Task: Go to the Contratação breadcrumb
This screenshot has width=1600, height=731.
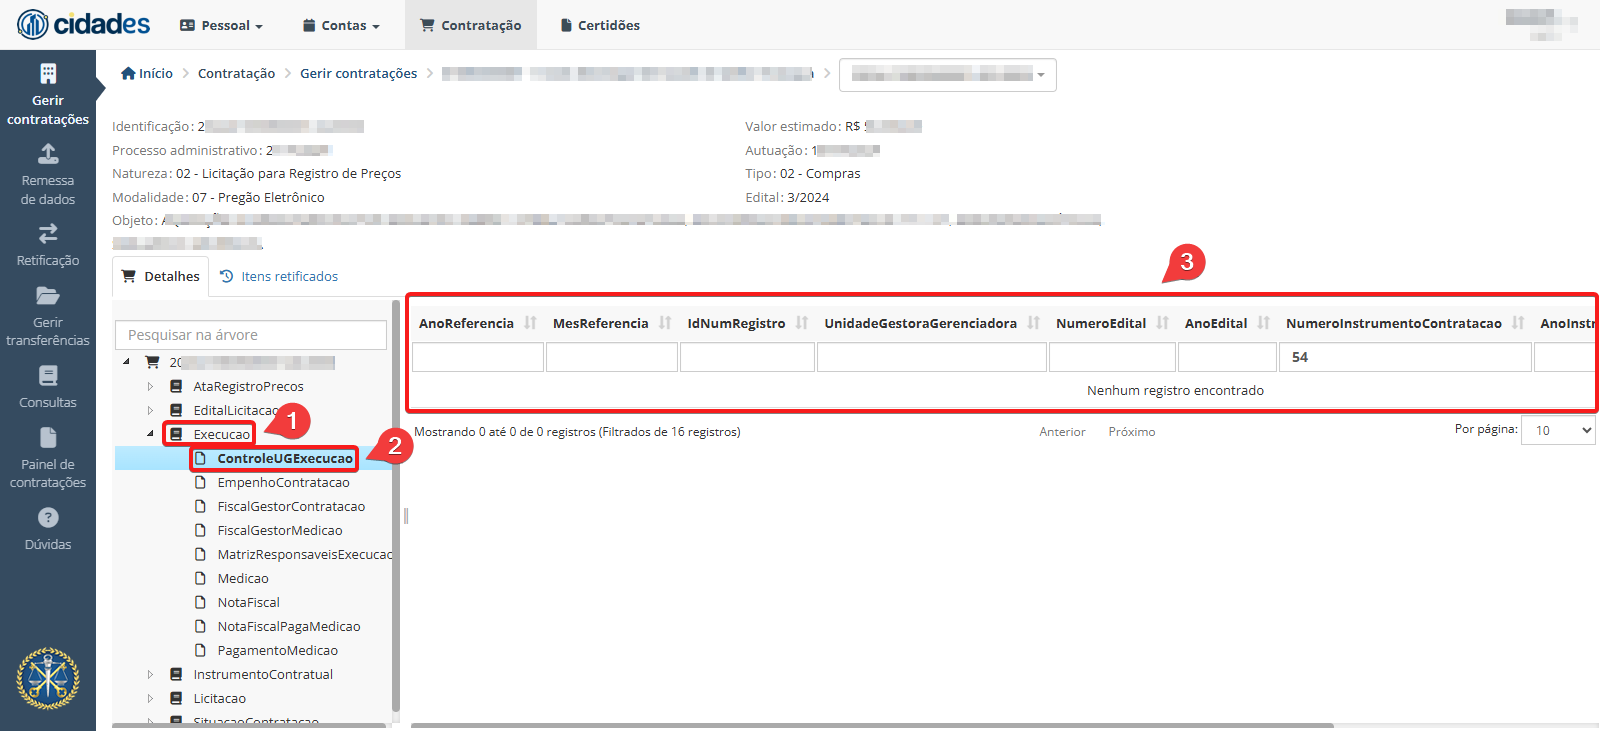Action: coord(236,73)
